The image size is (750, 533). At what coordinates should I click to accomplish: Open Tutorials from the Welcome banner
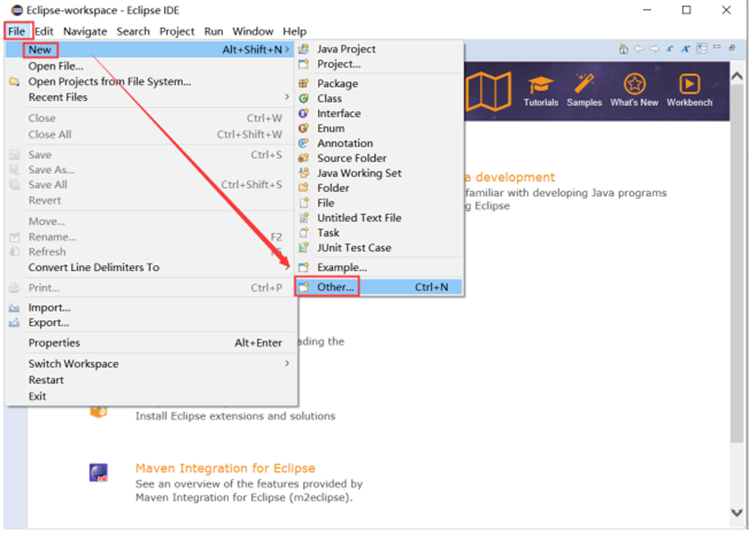540,91
